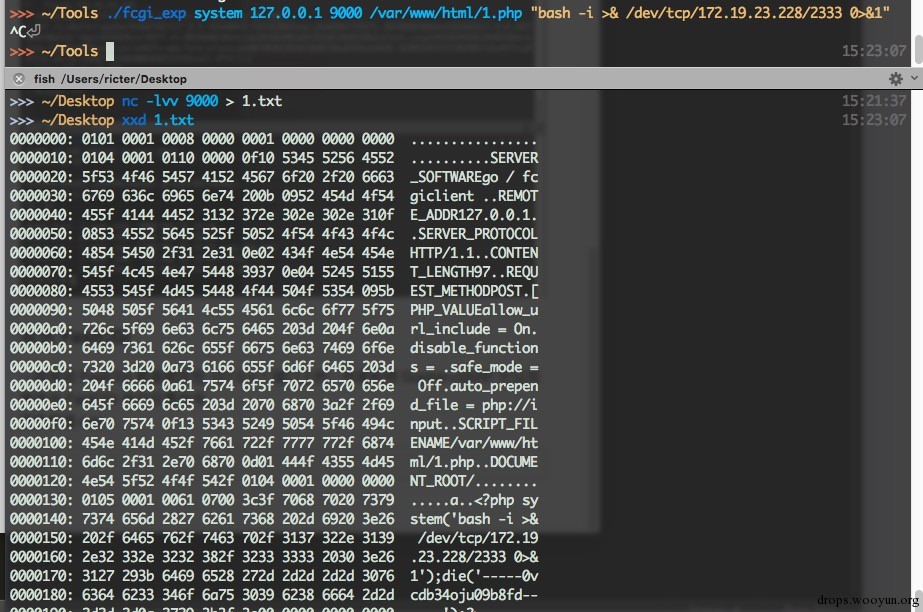Screen dimensions: 923x612
Task: Click hex offset label 0000010:
Action: pos(41,158)
